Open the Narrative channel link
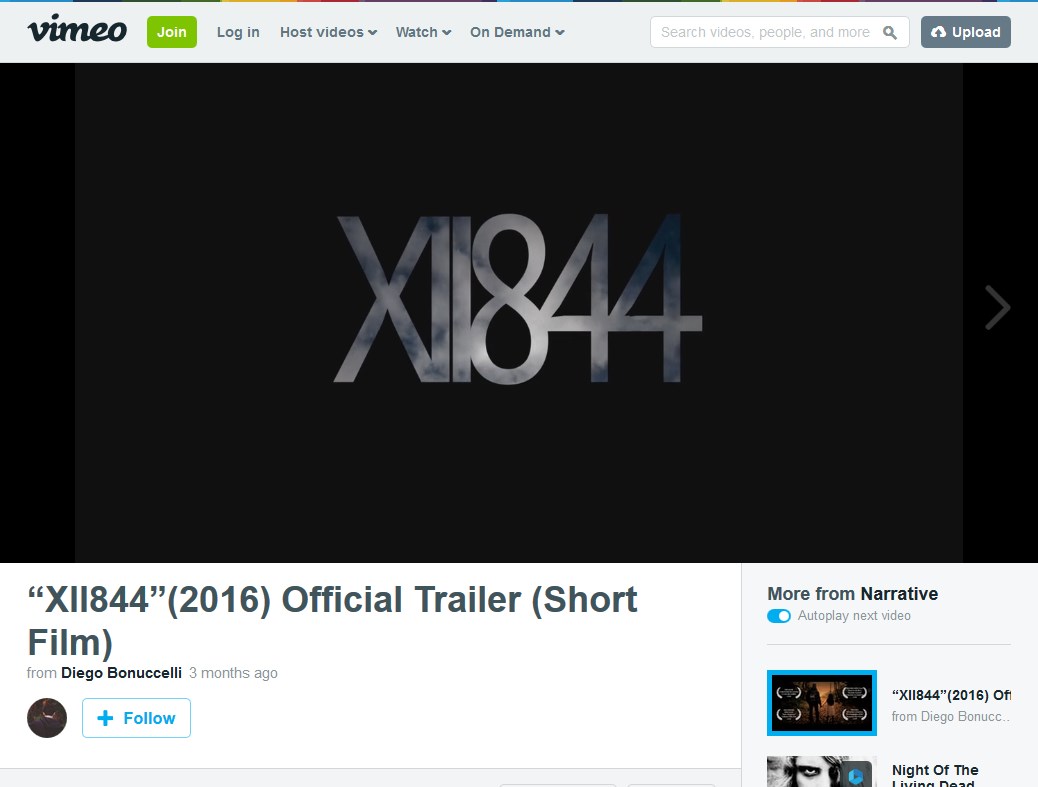The height and width of the screenshot is (787, 1038). 899,594
